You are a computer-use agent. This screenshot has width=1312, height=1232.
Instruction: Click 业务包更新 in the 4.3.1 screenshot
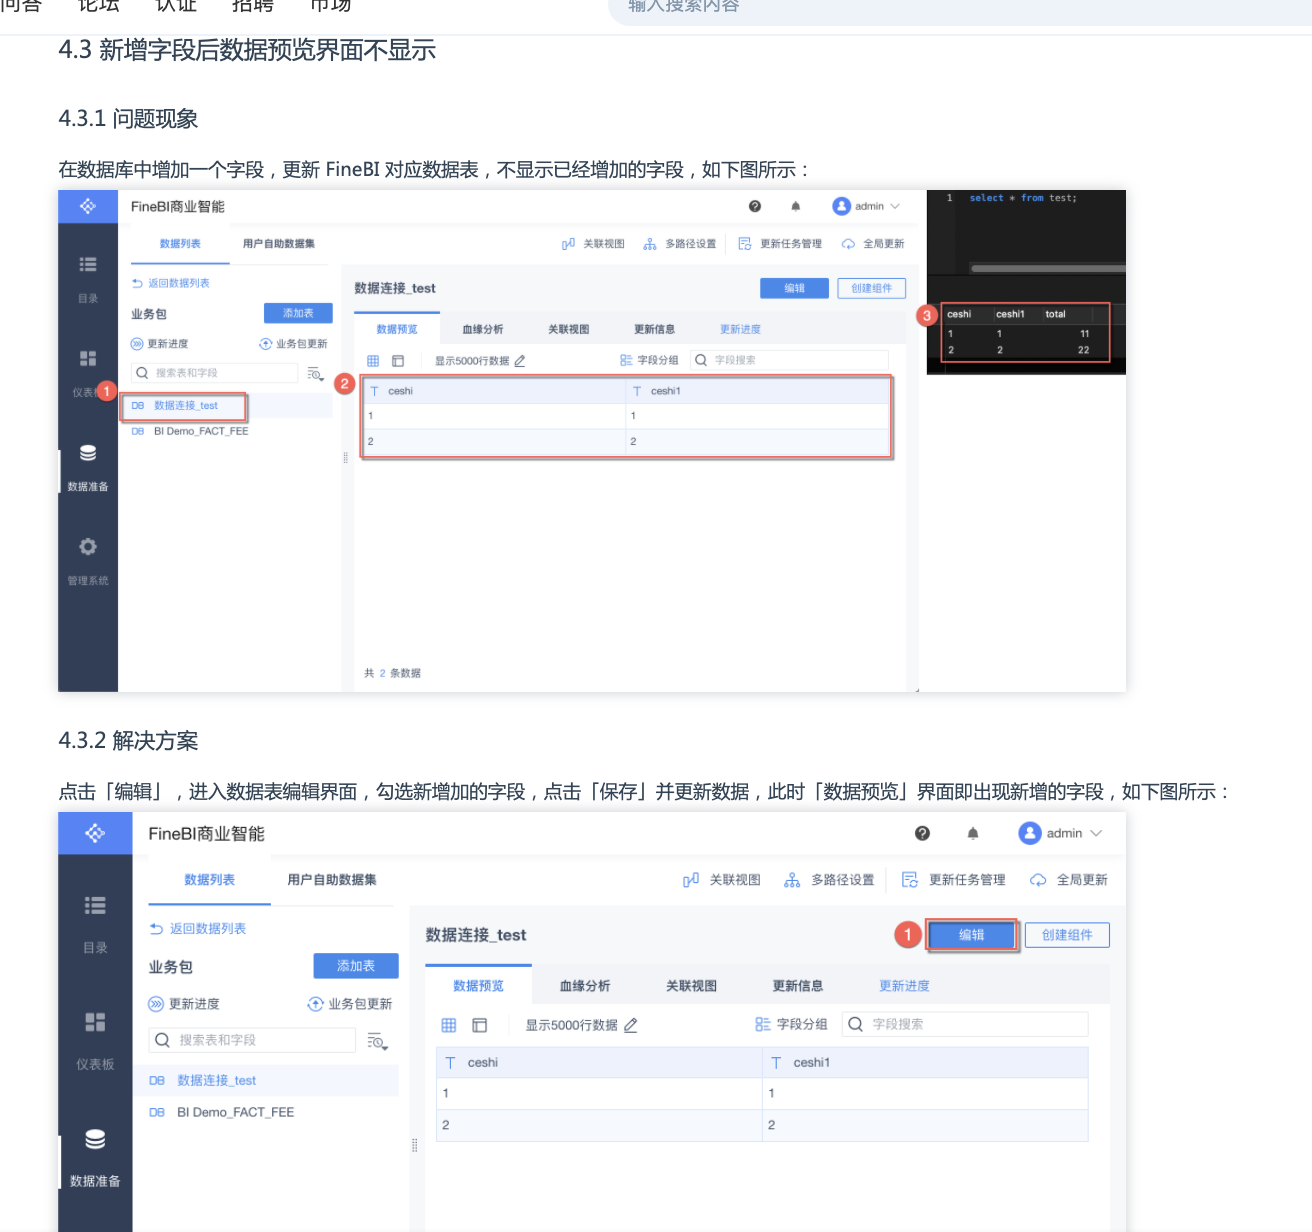click(293, 344)
